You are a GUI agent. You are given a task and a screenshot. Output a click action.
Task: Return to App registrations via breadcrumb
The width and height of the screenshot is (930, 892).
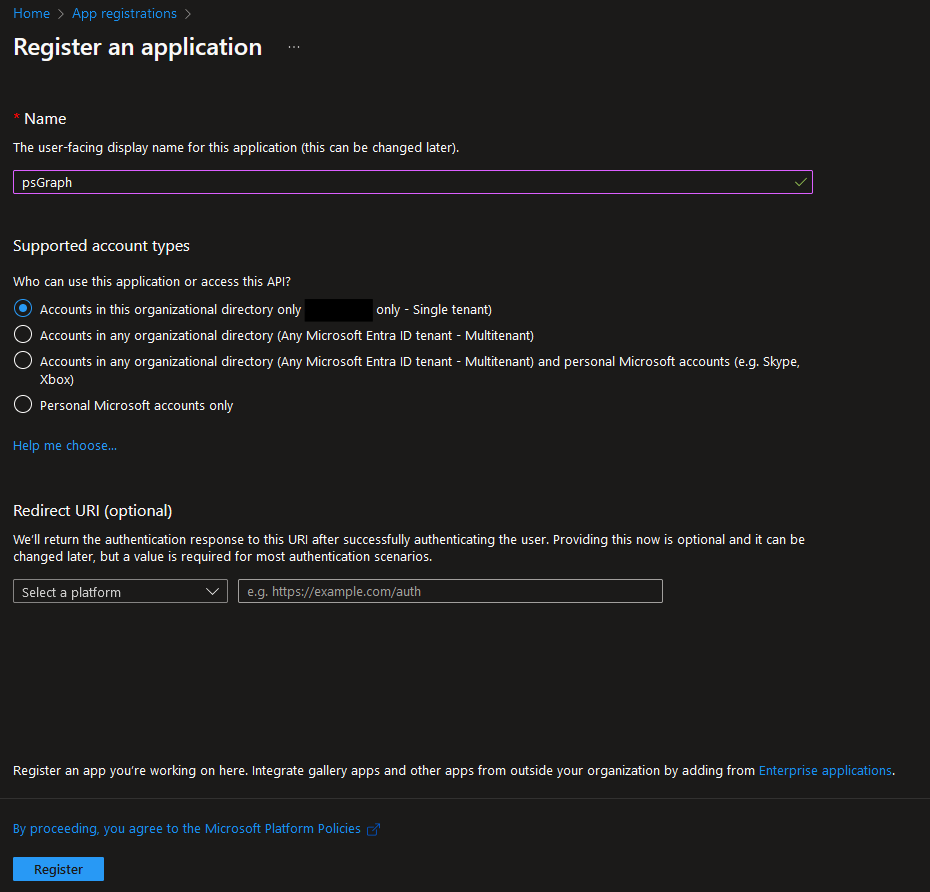[x=124, y=13]
